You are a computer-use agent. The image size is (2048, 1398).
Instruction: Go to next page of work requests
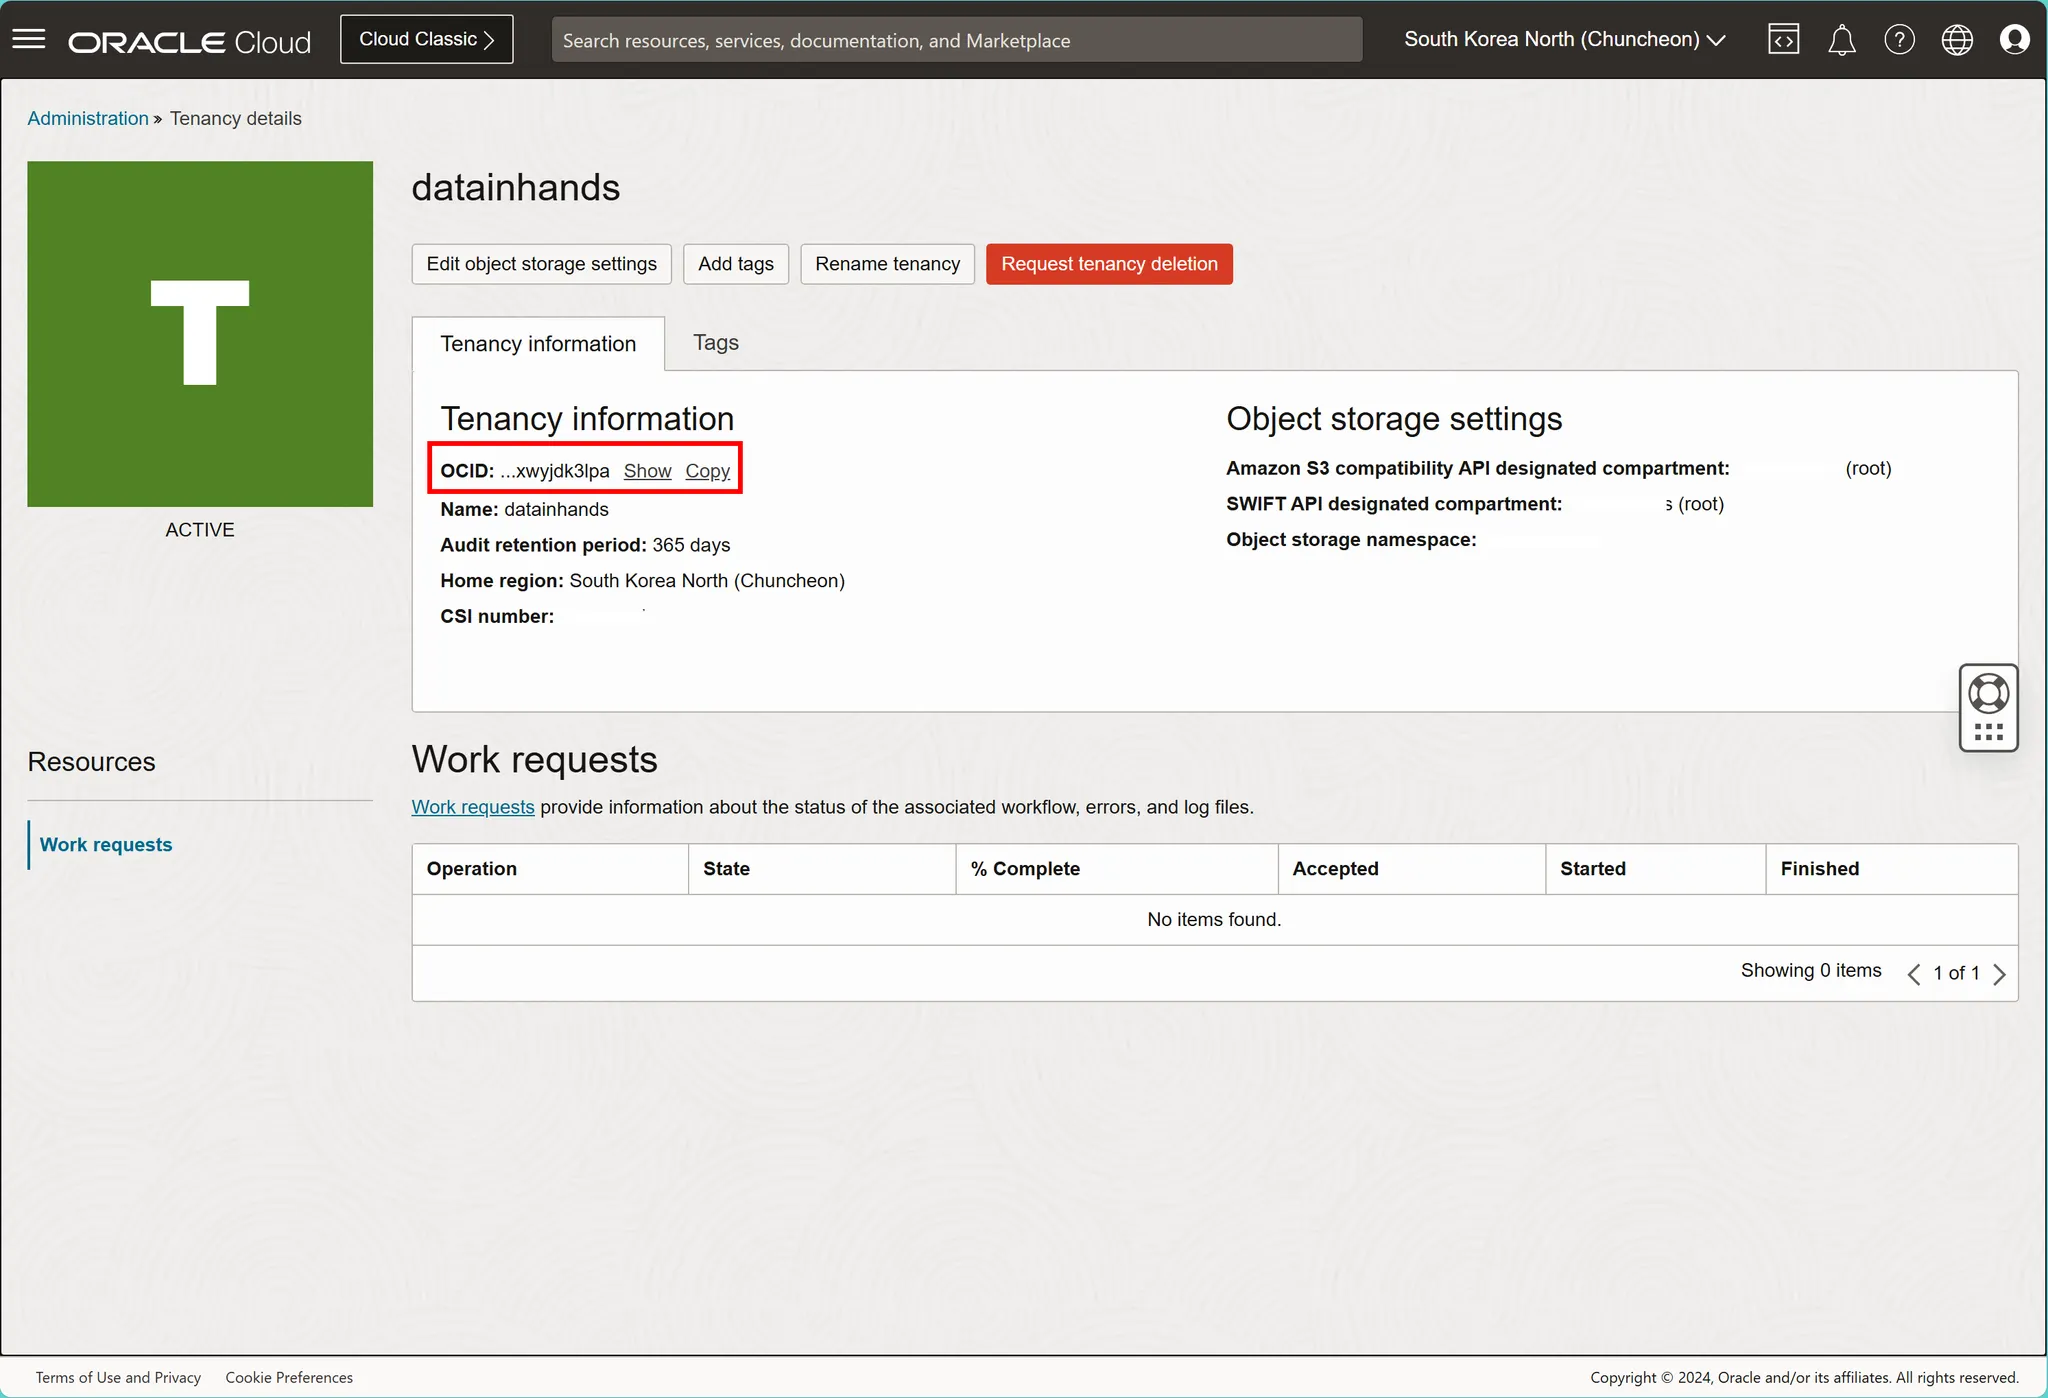(x=1999, y=974)
